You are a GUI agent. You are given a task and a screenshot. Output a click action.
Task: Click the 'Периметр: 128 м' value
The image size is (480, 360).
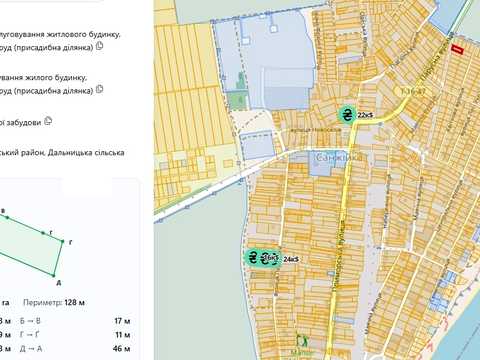[x=54, y=303]
